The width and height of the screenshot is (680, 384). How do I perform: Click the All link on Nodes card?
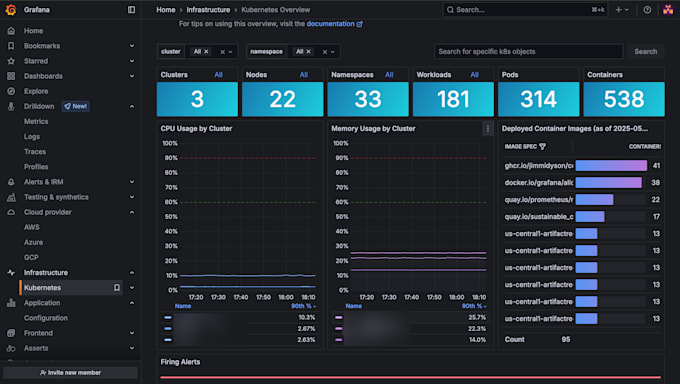click(x=304, y=75)
